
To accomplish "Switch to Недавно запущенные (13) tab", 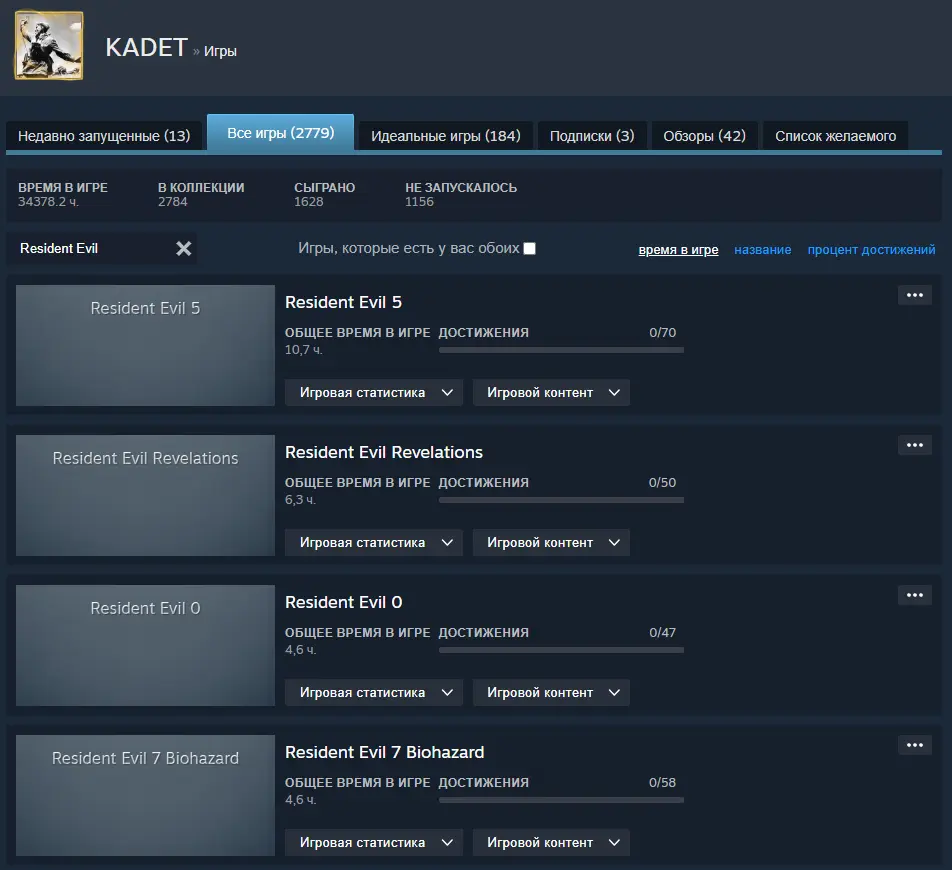I will 104,135.
